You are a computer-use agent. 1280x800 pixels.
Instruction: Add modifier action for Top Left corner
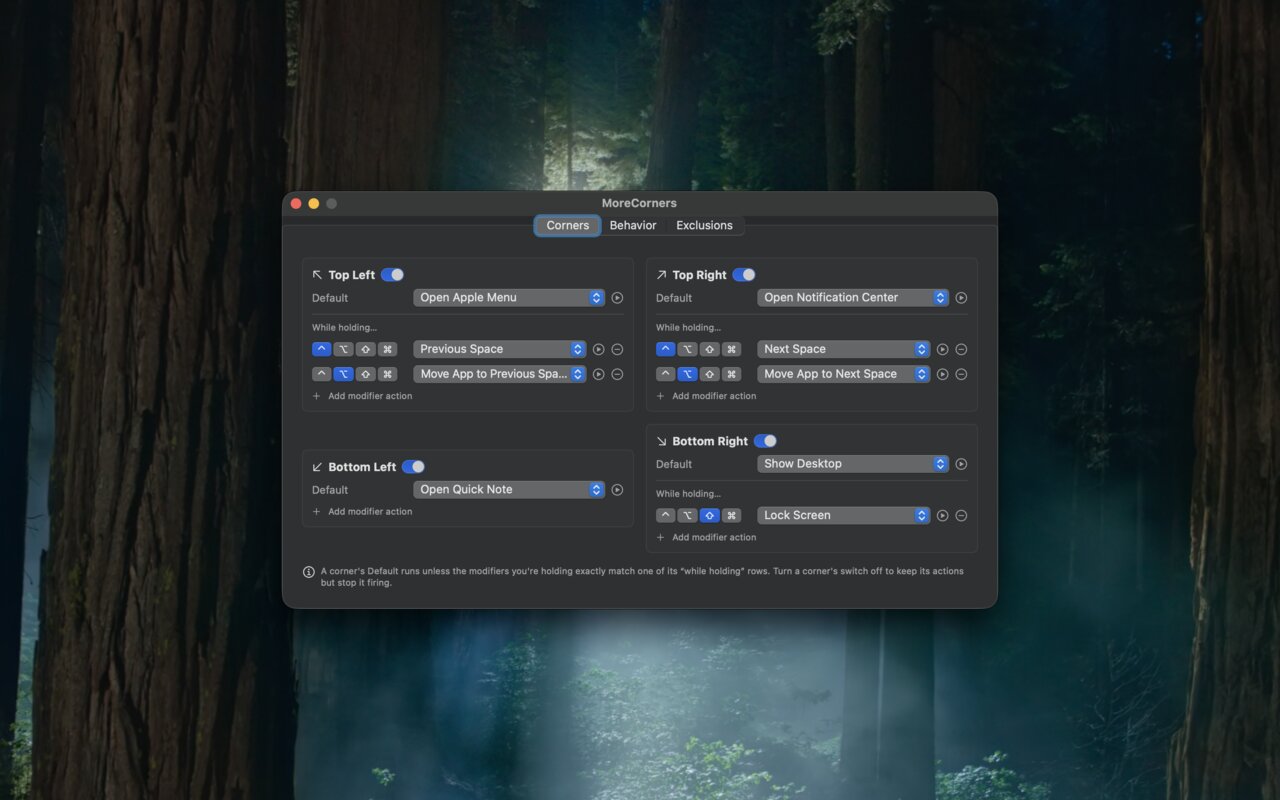(362, 396)
